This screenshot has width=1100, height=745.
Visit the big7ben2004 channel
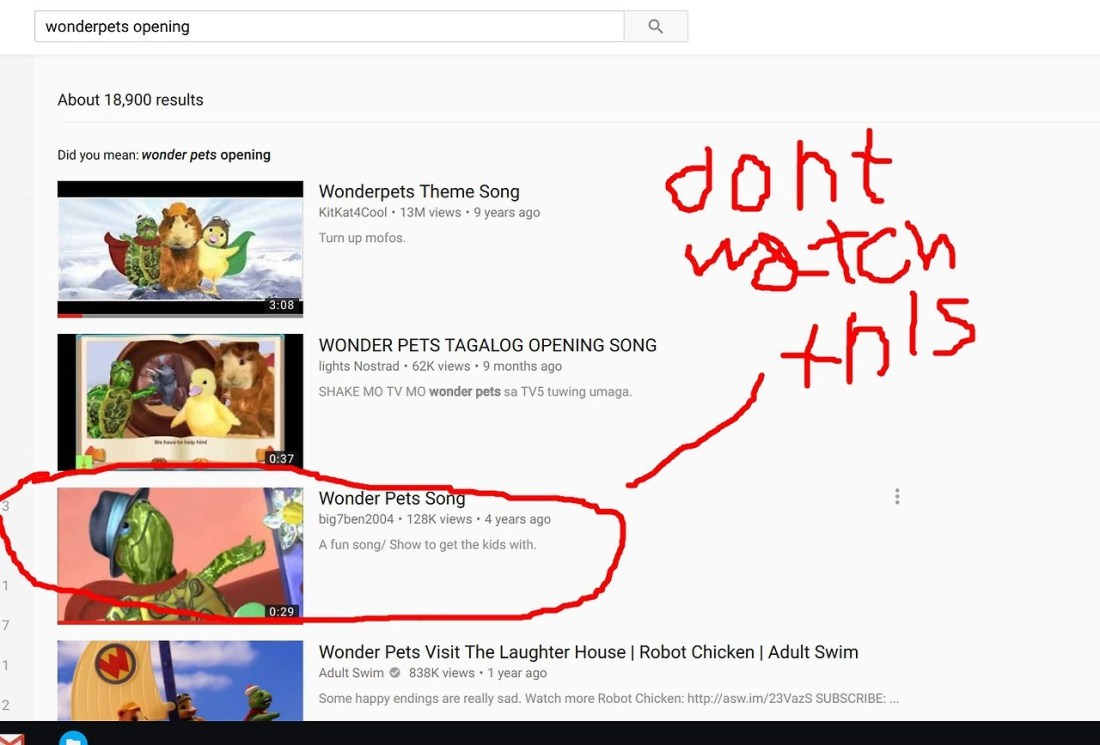(x=356, y=519)
